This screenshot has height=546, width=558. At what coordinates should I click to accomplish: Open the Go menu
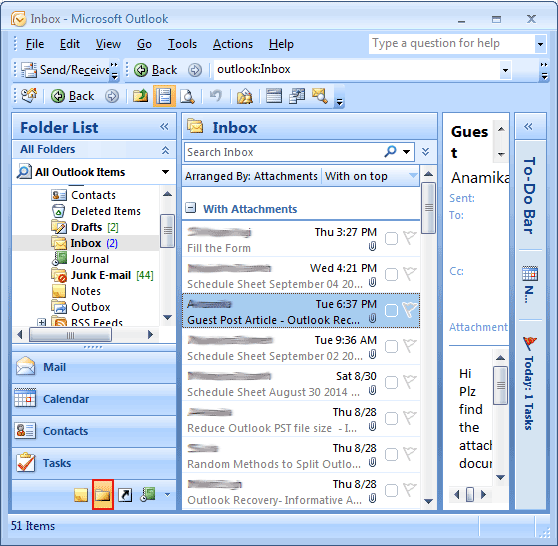(x=144, y=44)
